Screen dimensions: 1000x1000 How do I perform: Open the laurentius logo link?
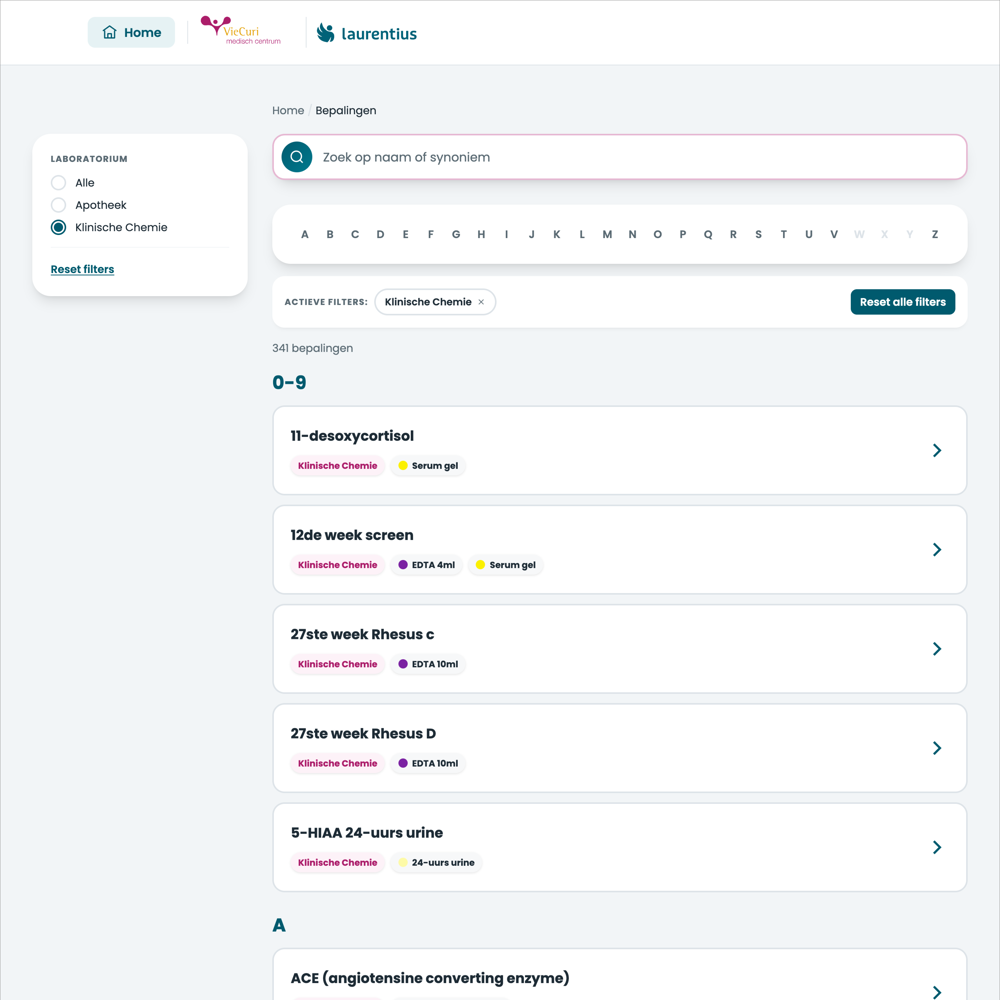[367, 33]
